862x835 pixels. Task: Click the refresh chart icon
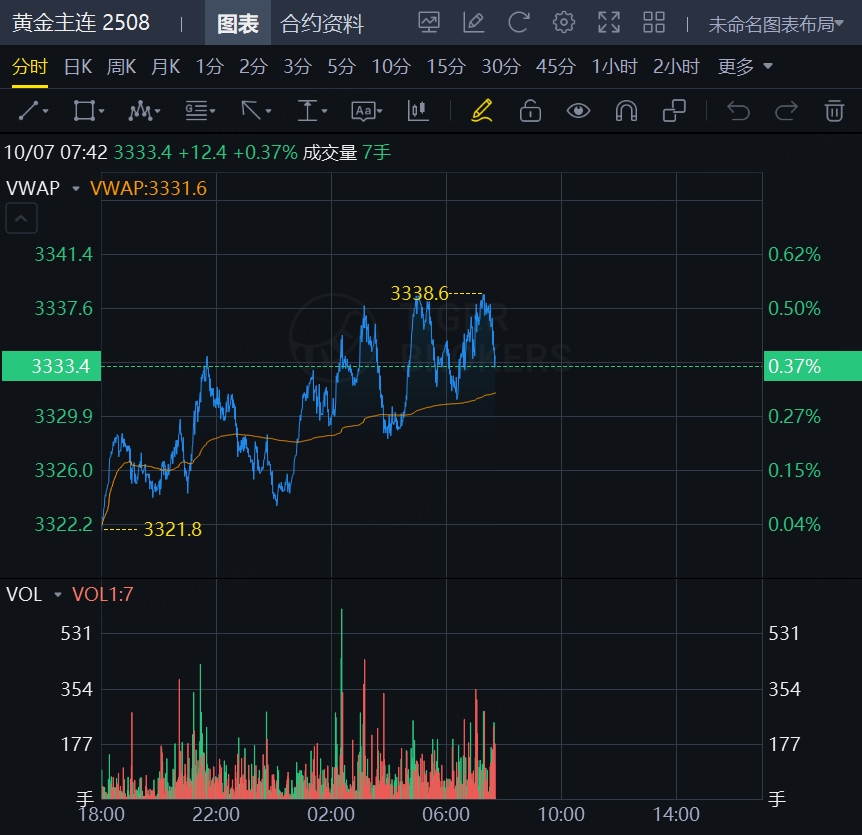[518, 23]
